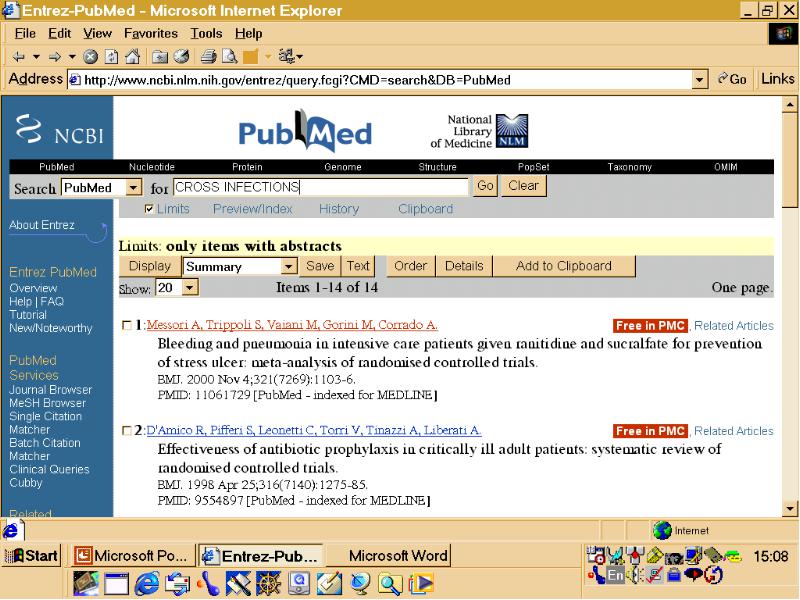Click the Internet zone globe icon
800x600 pixels.
tap(662, 531)
